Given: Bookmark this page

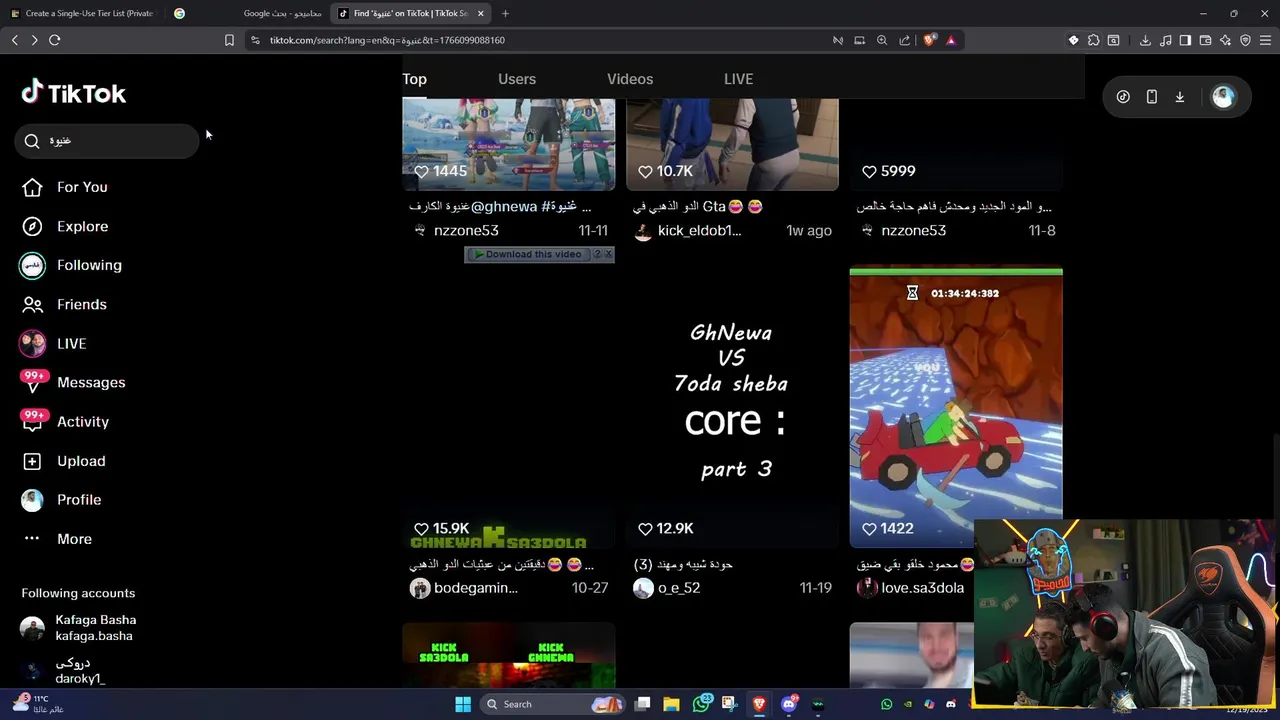Looking at the screenshot, I should point(229,40).
